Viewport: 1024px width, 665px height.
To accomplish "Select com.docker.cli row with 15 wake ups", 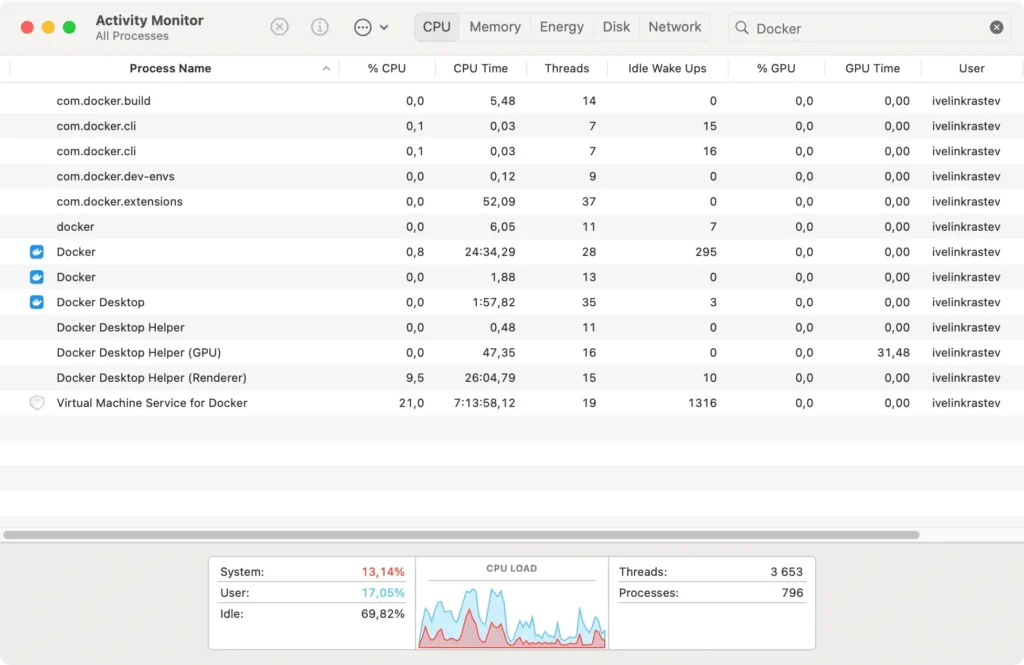I will tap(512, 126).
